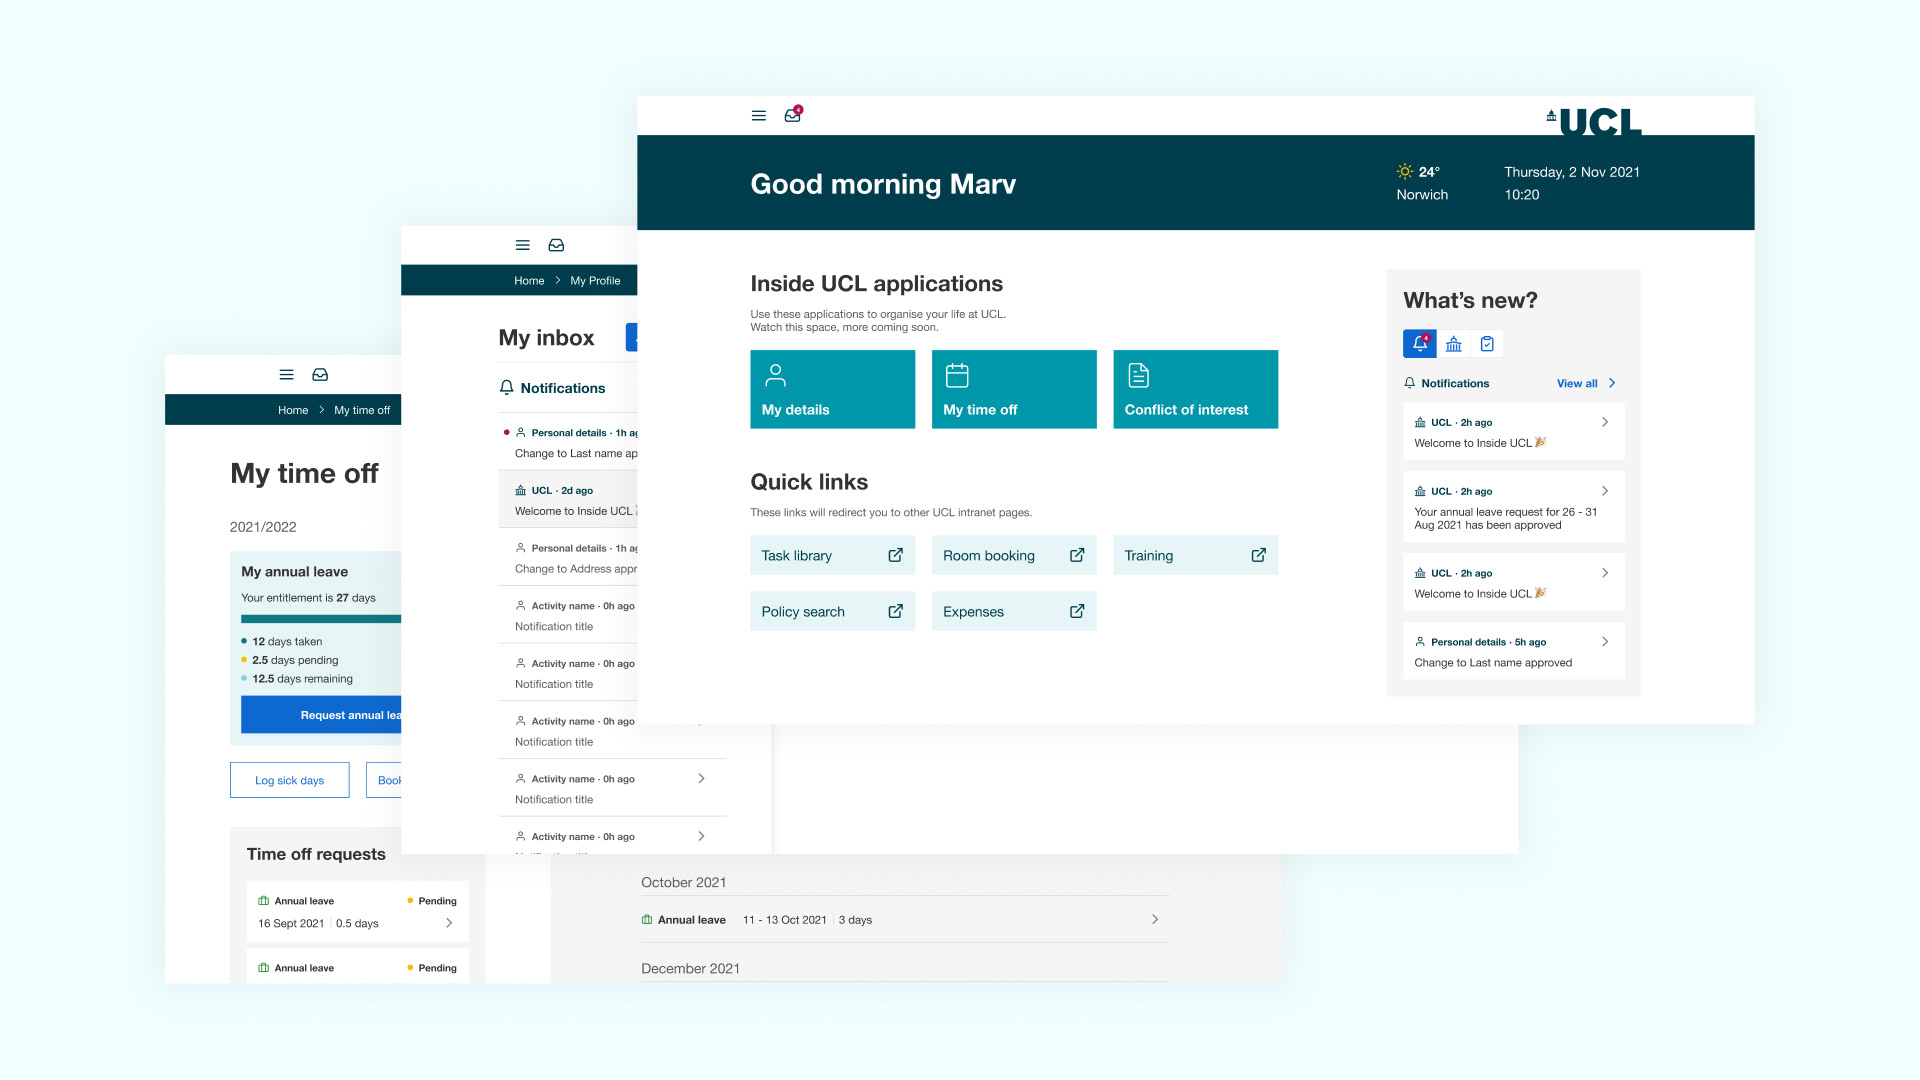Open UCL 2d ago Welcome message in inbox
The width and height of the screenshot is (1920, 1080).
[x=568, y=500]
